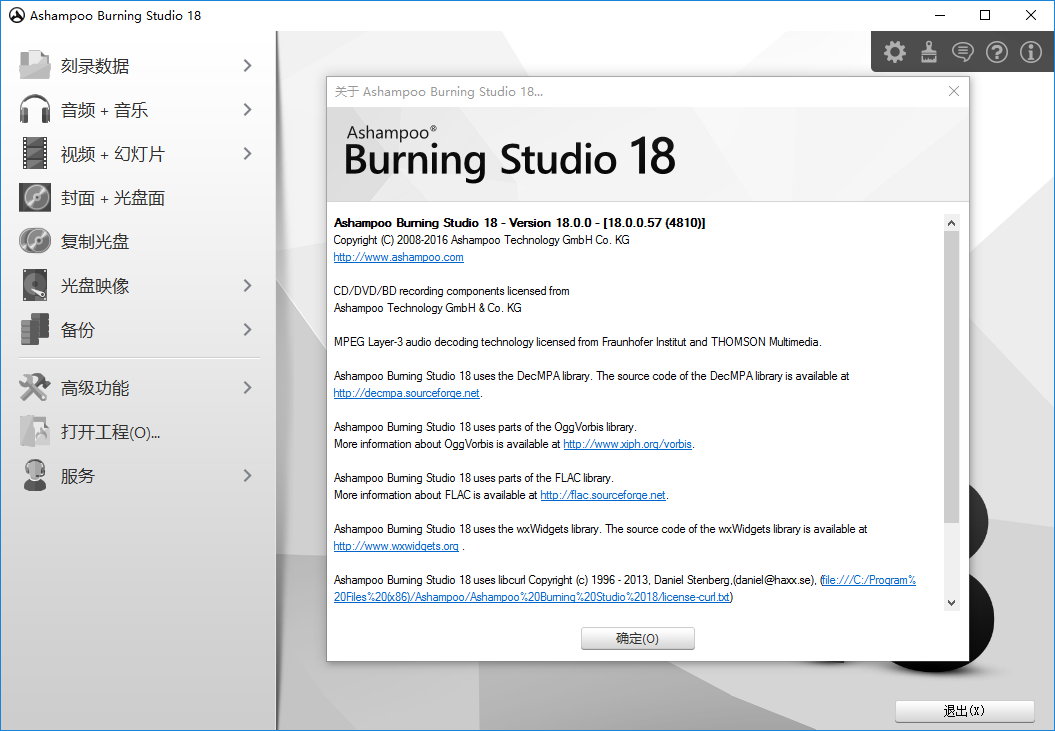Viewport: 1055px width, 731px height.
Task: Select the 高级功能 menu entry
Action: coord(138,388)
